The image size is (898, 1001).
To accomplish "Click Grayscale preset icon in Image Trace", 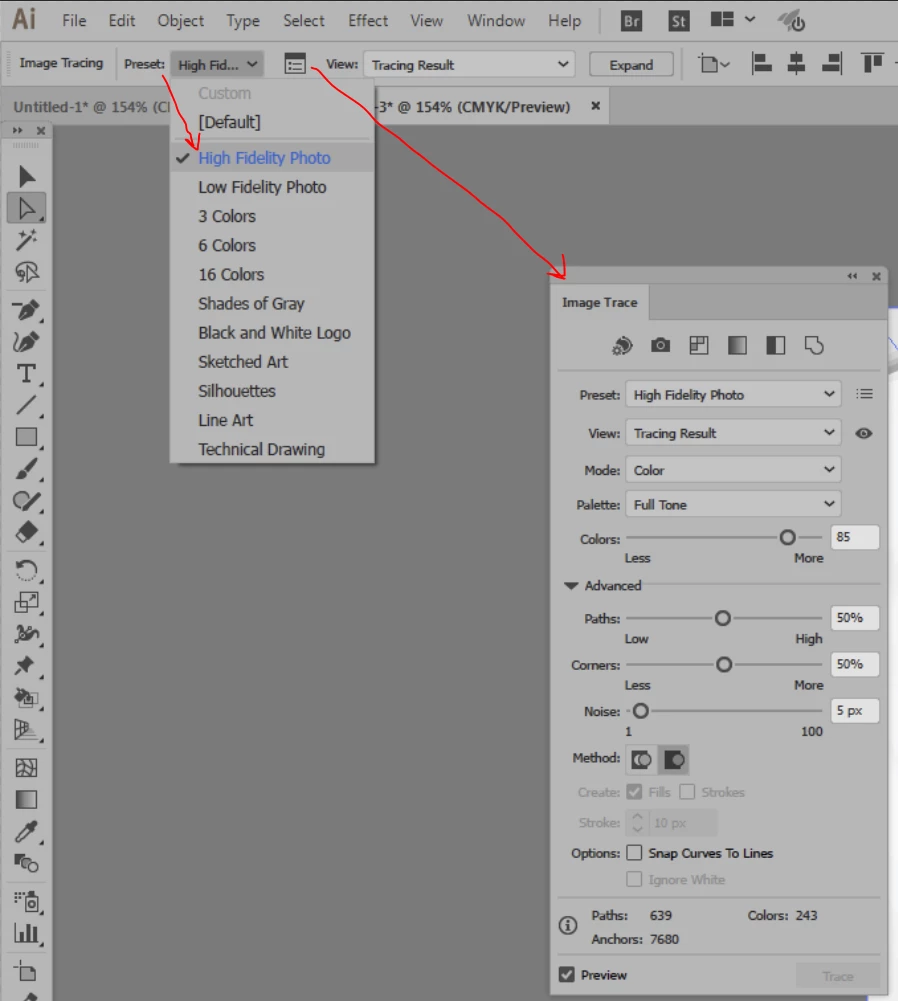I will tap(737, 346).
